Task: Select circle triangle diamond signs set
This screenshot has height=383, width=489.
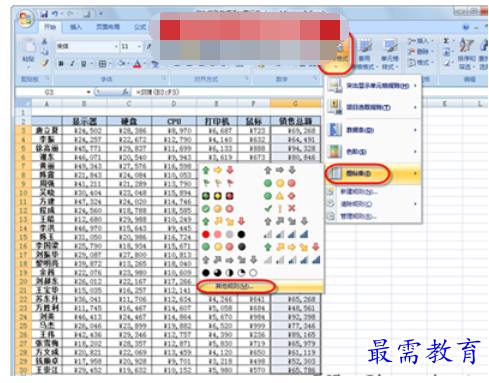Action: pos(280,196)
